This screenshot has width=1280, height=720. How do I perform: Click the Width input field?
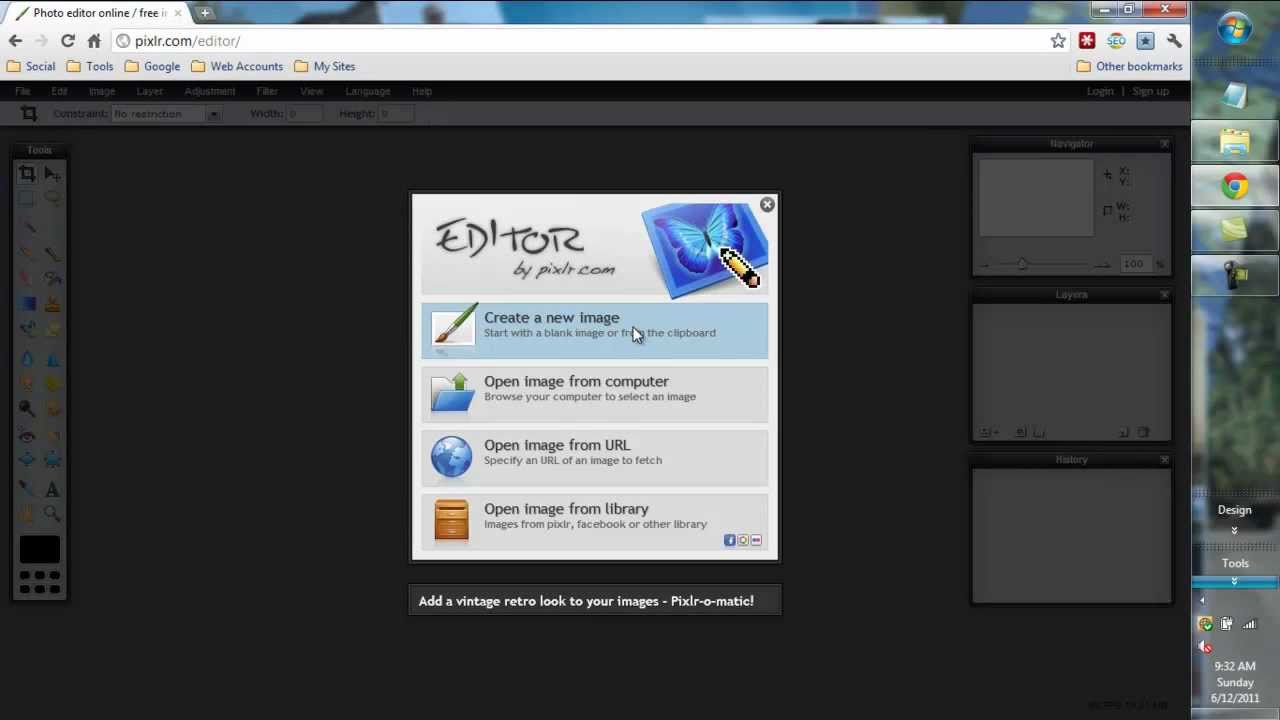[305, 114]
